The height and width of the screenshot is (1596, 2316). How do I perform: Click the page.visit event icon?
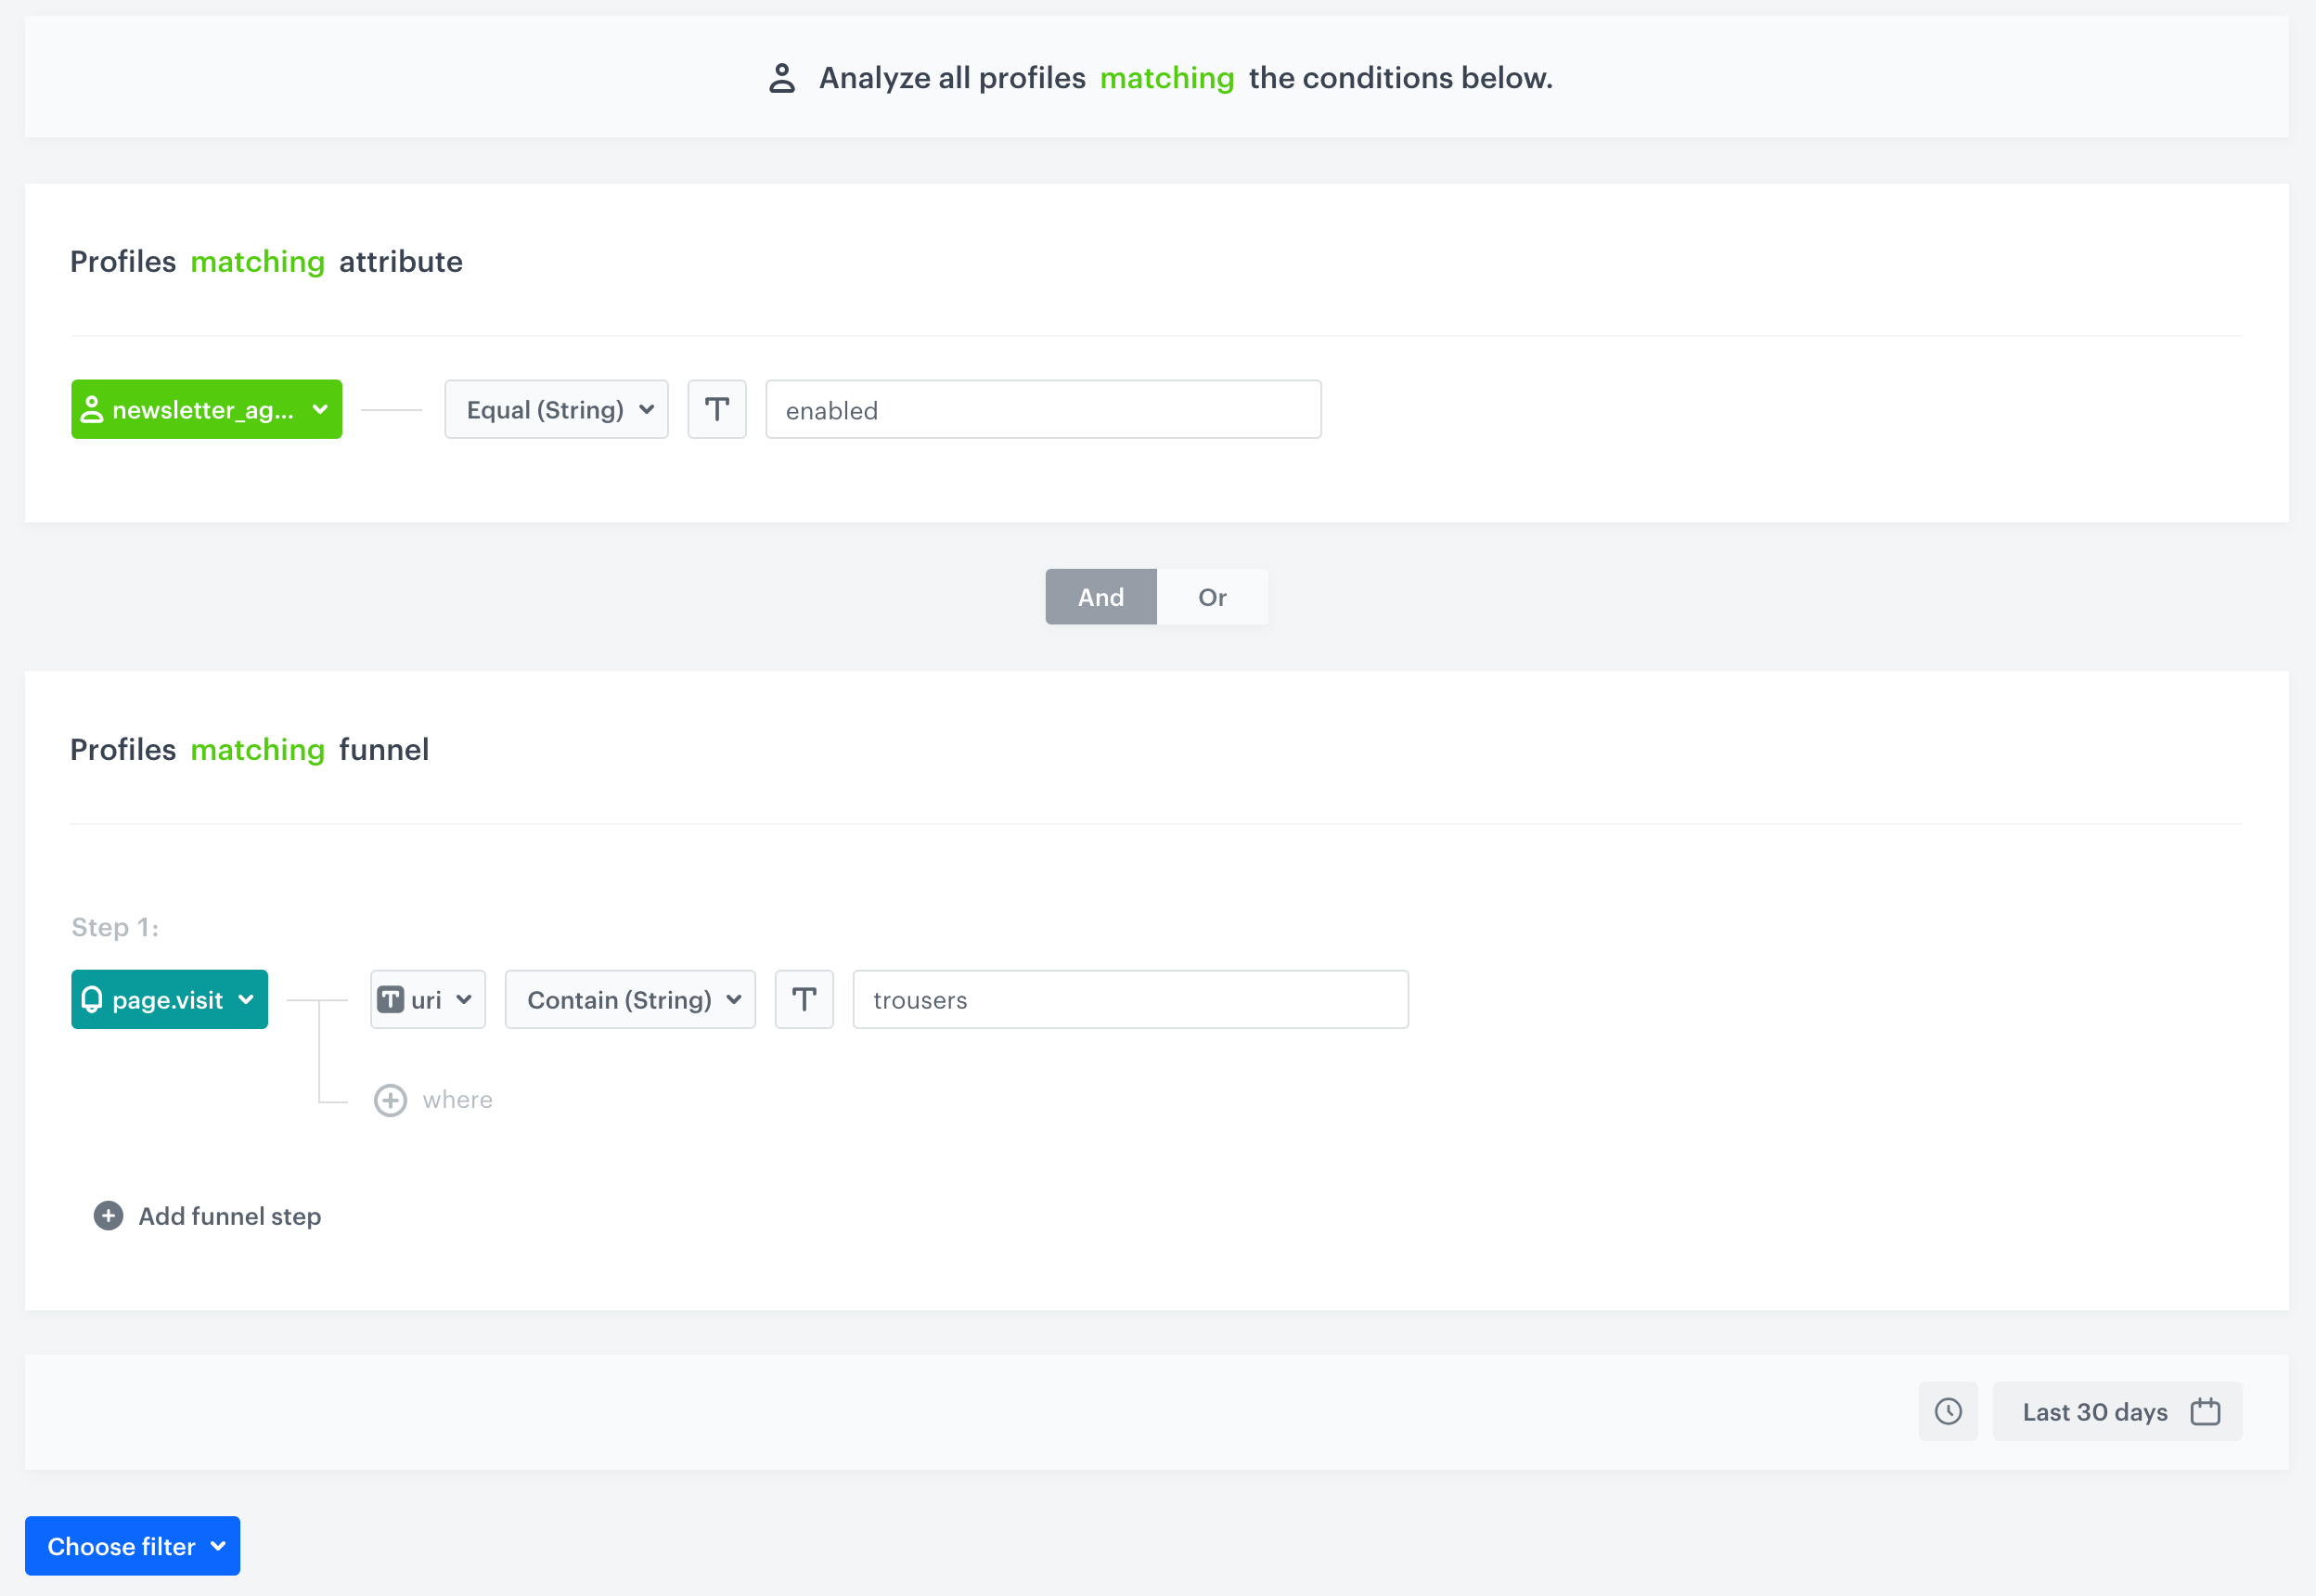94,999
